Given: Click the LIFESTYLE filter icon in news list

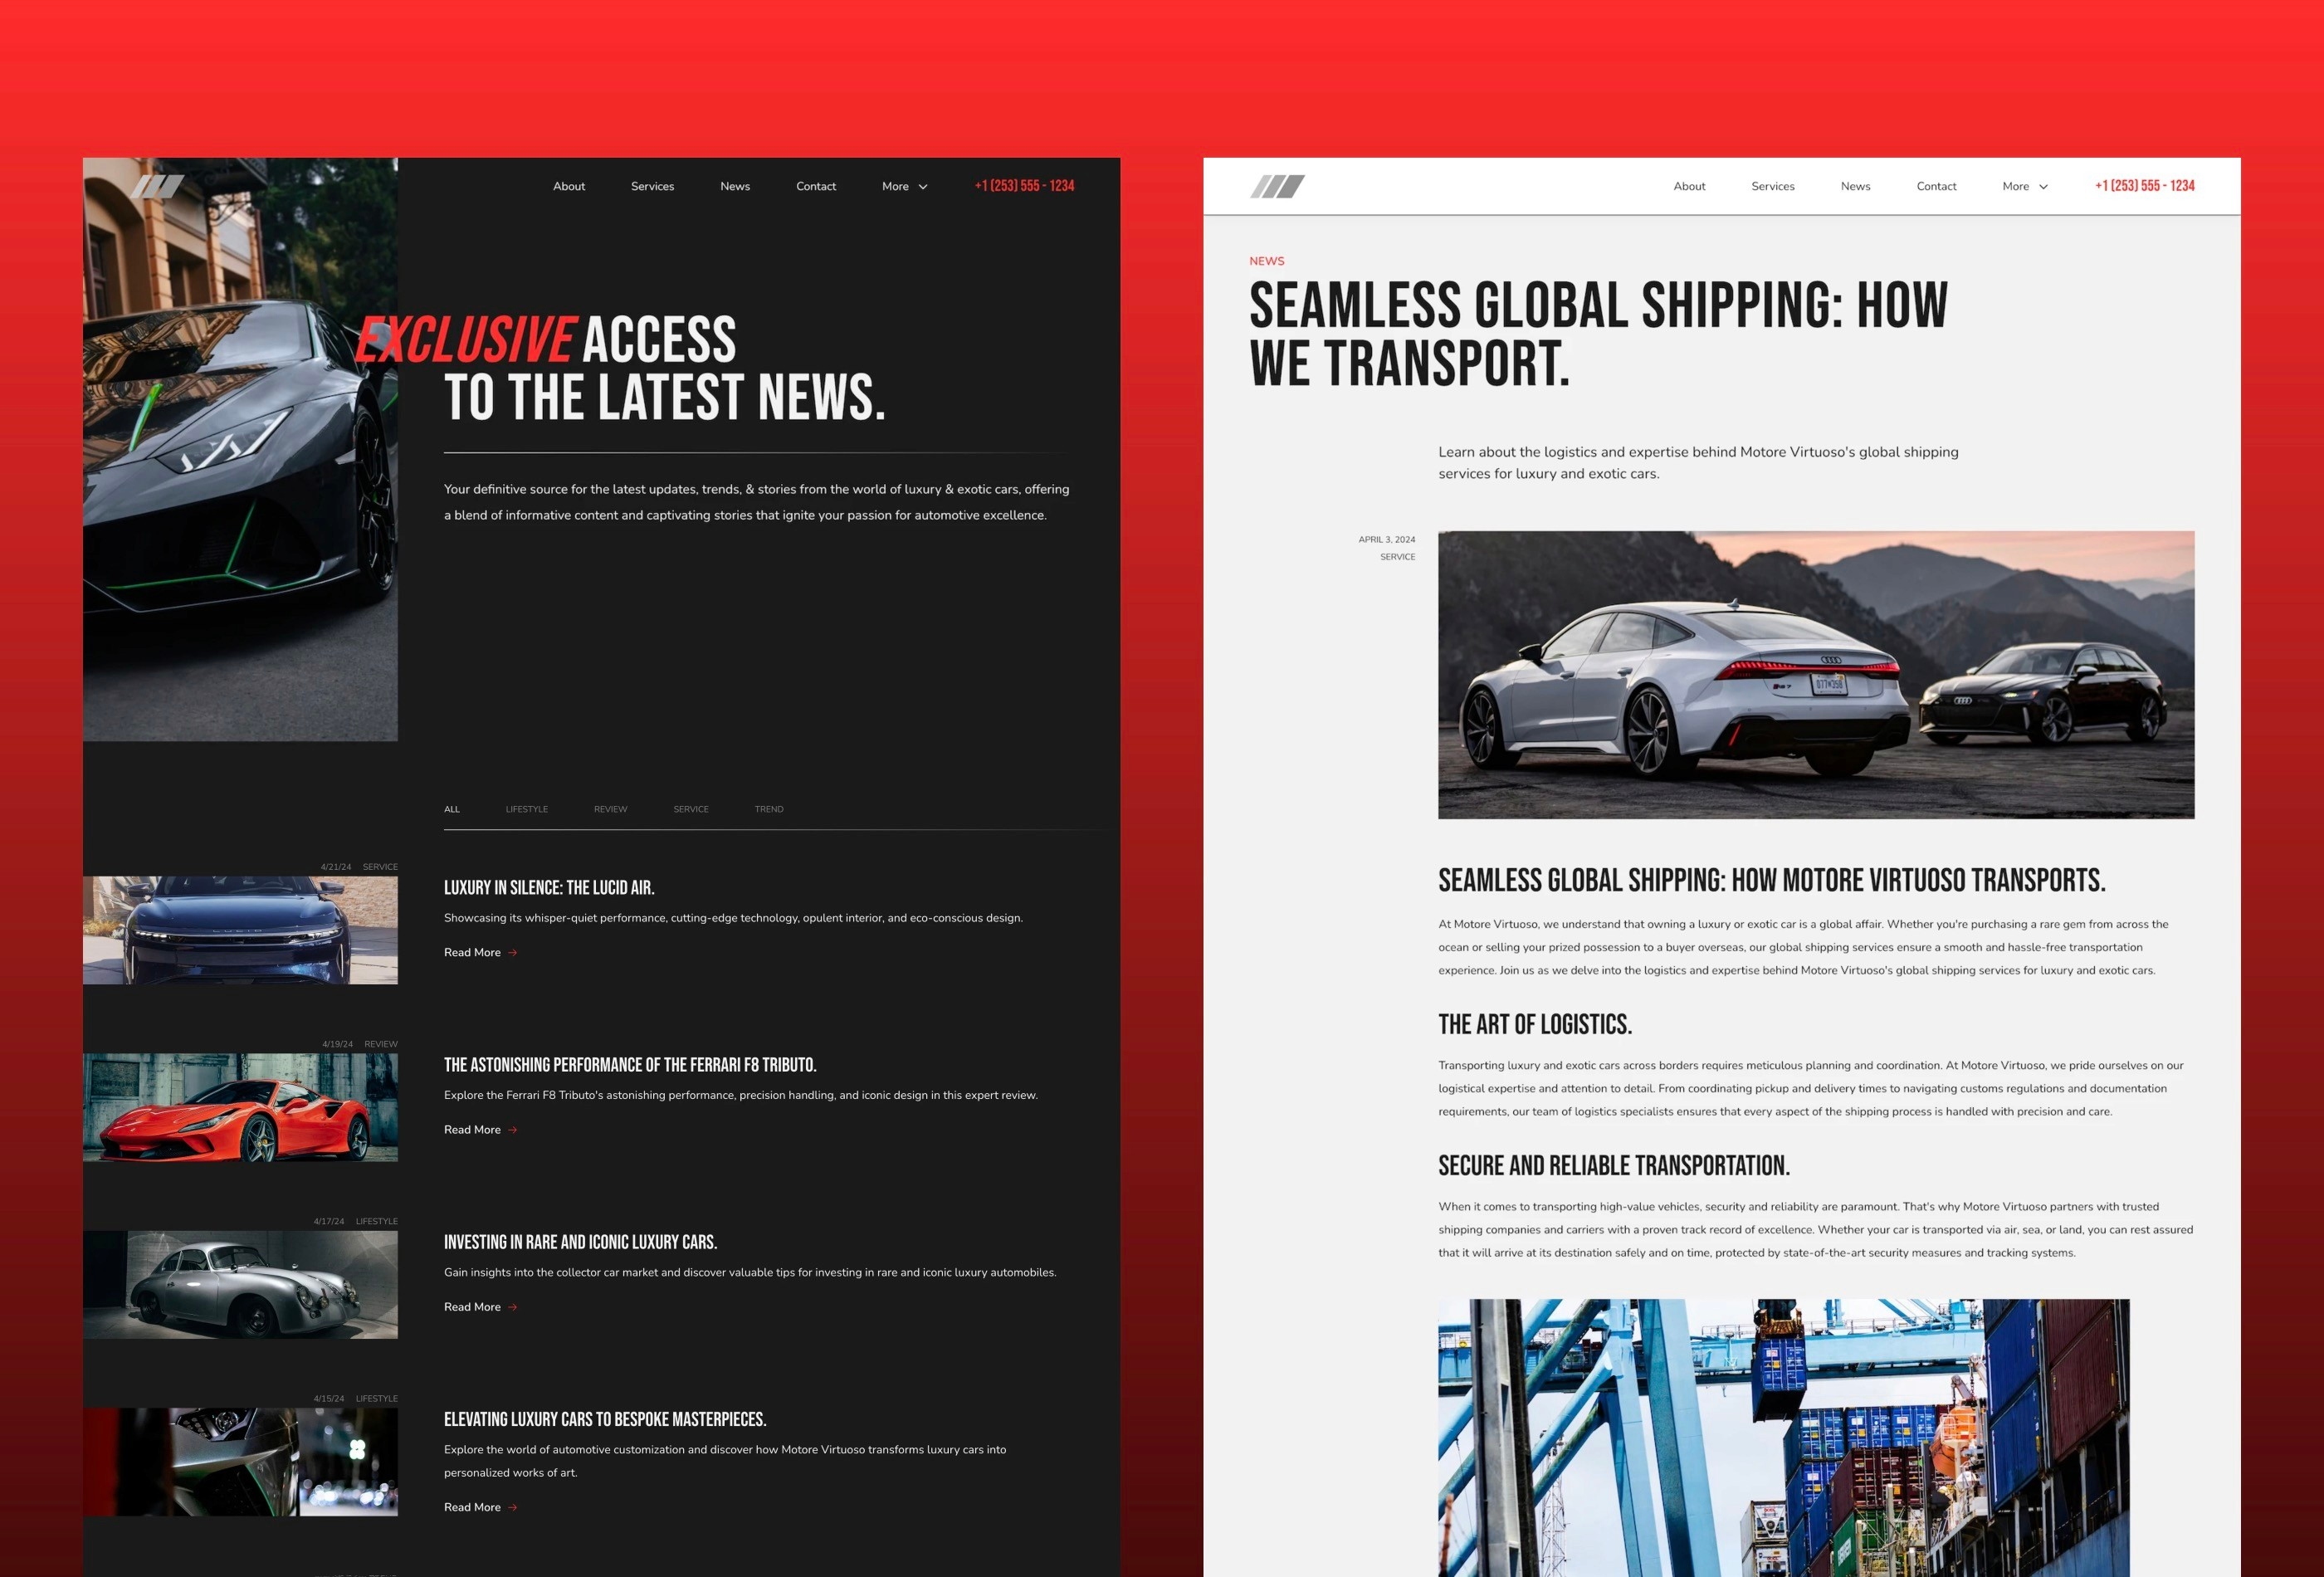Looking at the screenshot, I should coord(528,808).
